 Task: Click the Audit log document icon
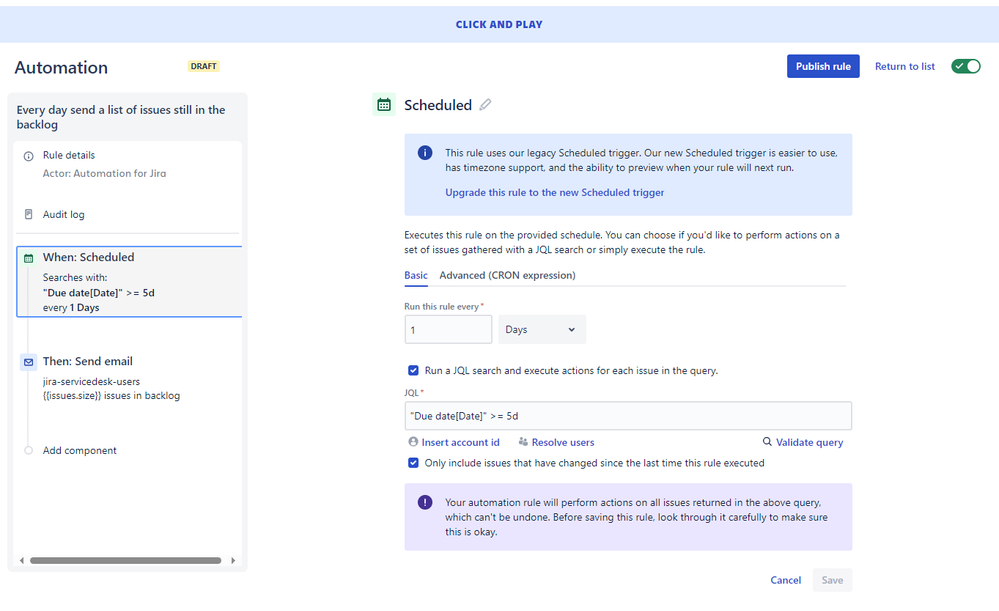(29, 215)
